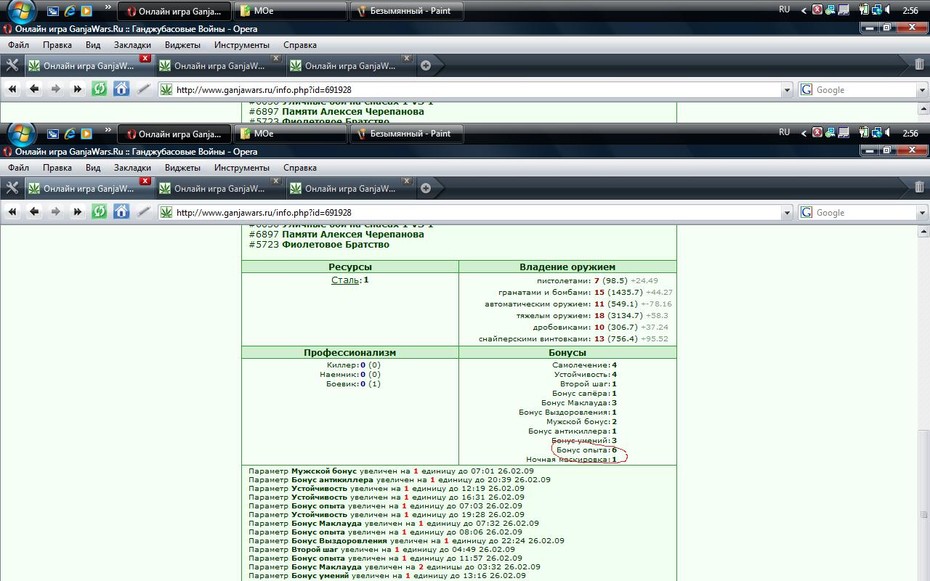Click the Fast Forward button in the lower Opera toolbar
This screenshot has width=930, height=581.
click(x=77, y=212)
